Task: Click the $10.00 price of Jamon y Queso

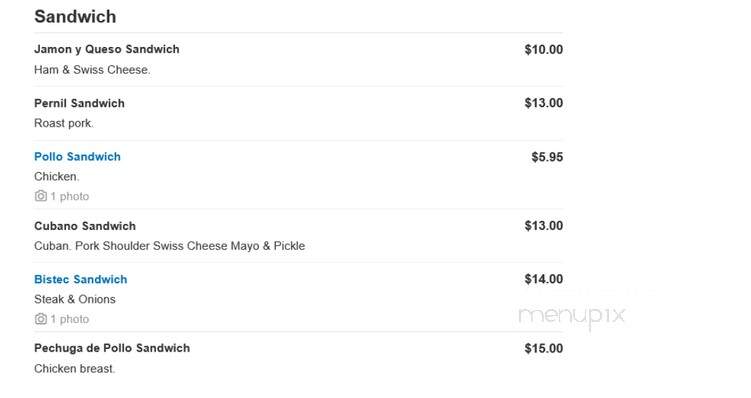Action: click(544, 49)
